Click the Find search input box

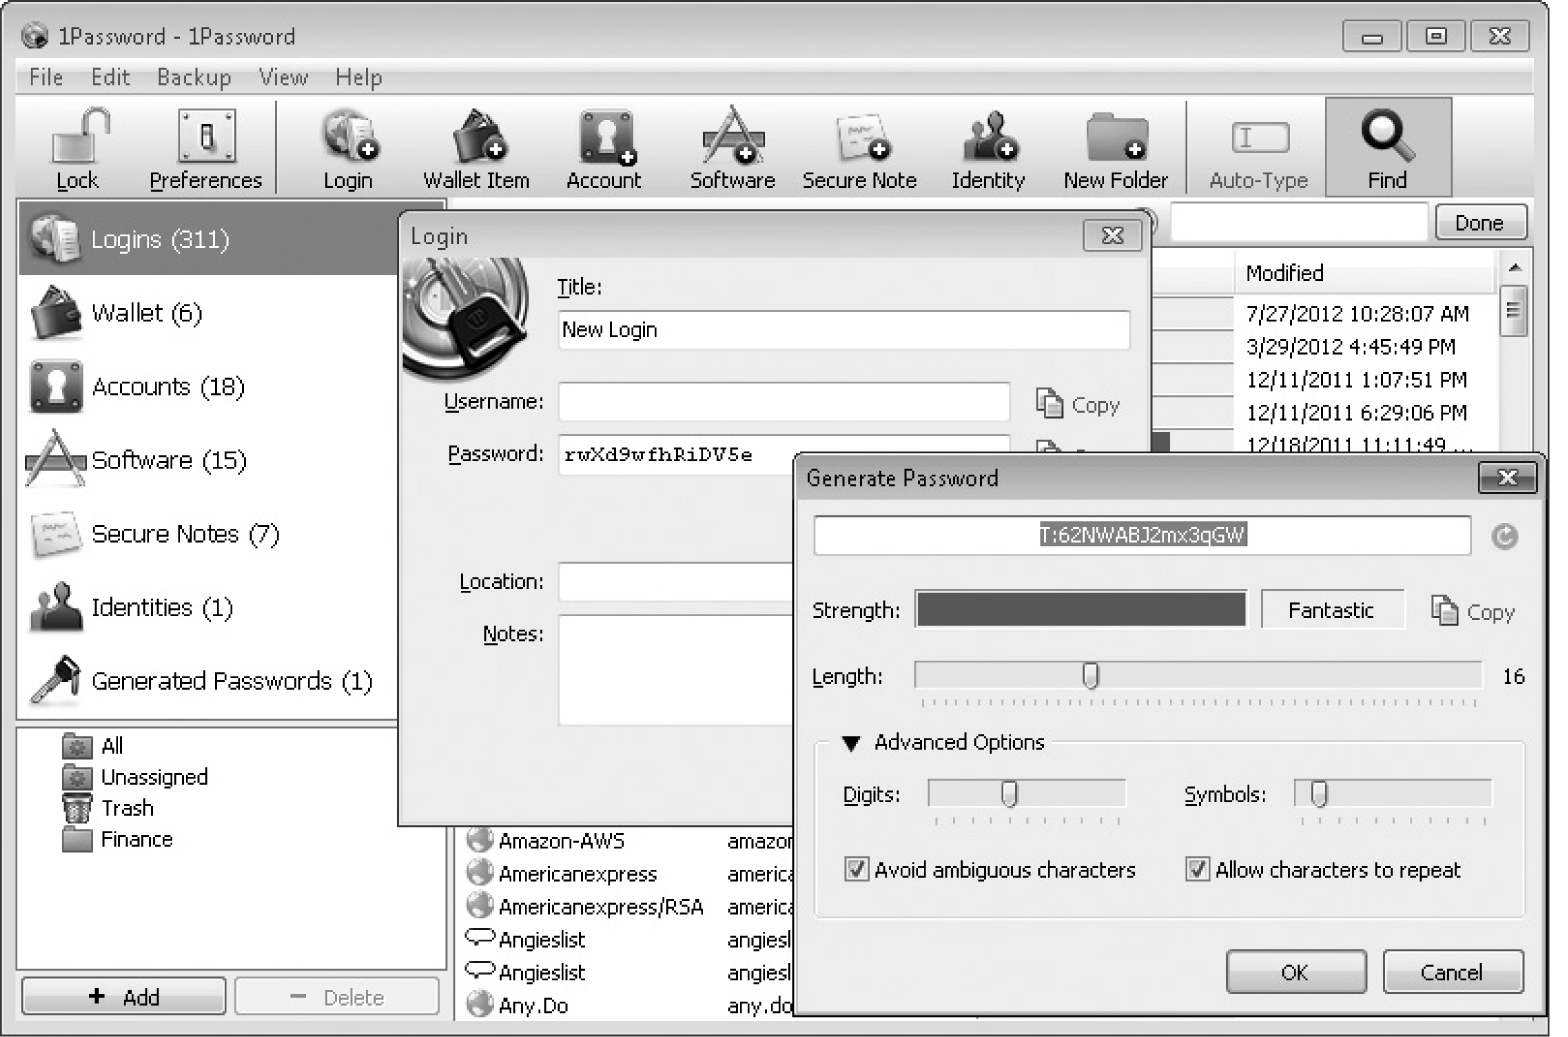click(1299, 222)
